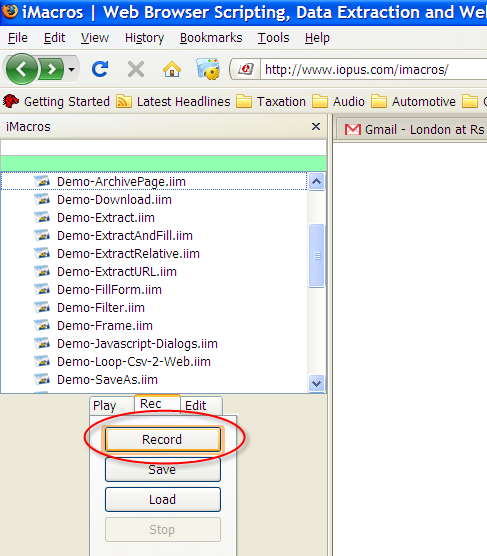487x556 pixels.
Task: Switch to the Play tab
Action: tap(105, 405)
